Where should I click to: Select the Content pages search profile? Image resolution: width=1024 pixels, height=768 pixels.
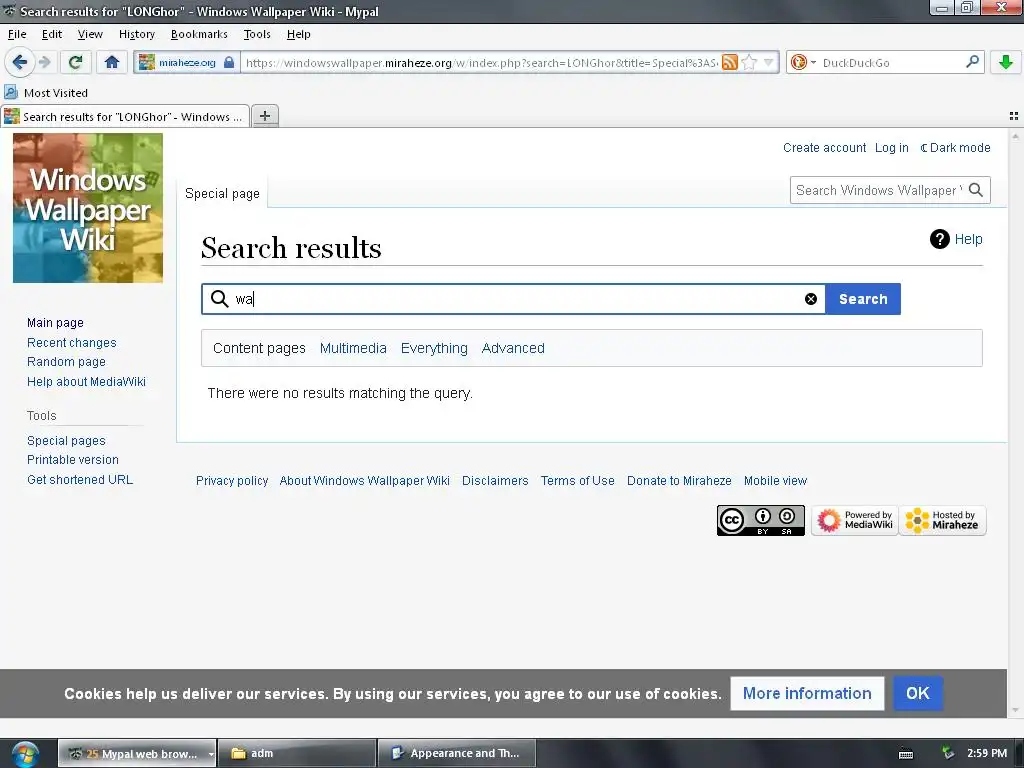click(259, 348)
